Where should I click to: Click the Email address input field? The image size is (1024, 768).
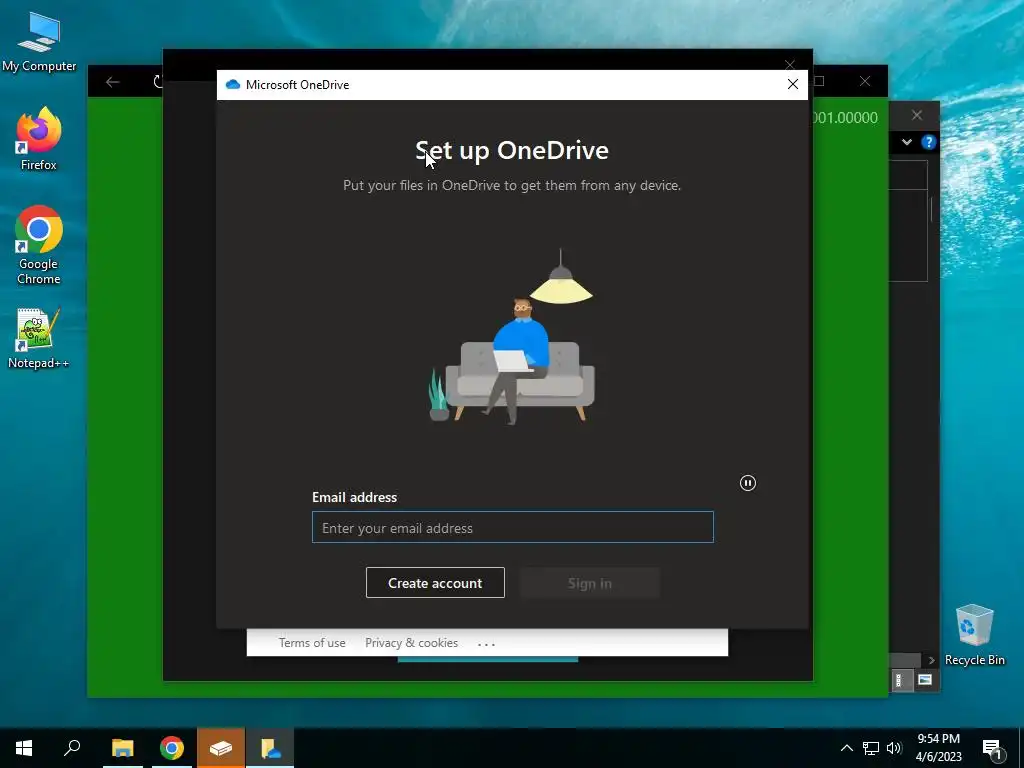(x=513, y=527)
